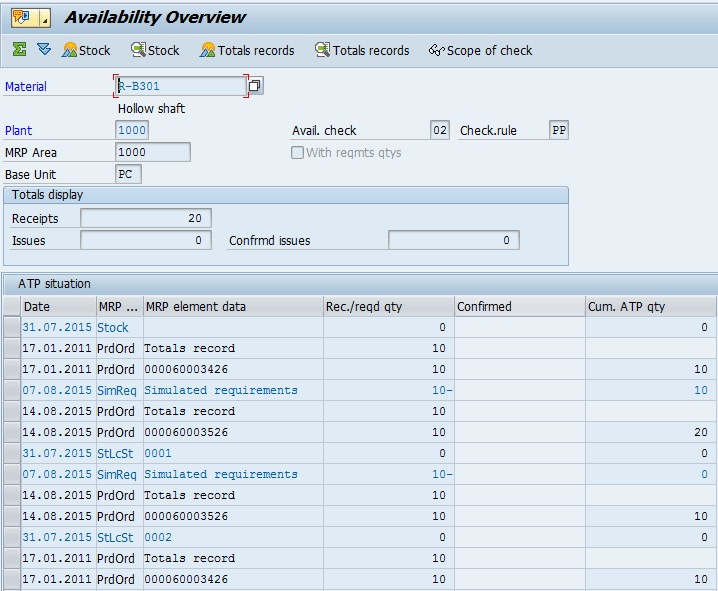718x591 pixels.
Task: Open Scope of check
Action: tap(480, 50)
